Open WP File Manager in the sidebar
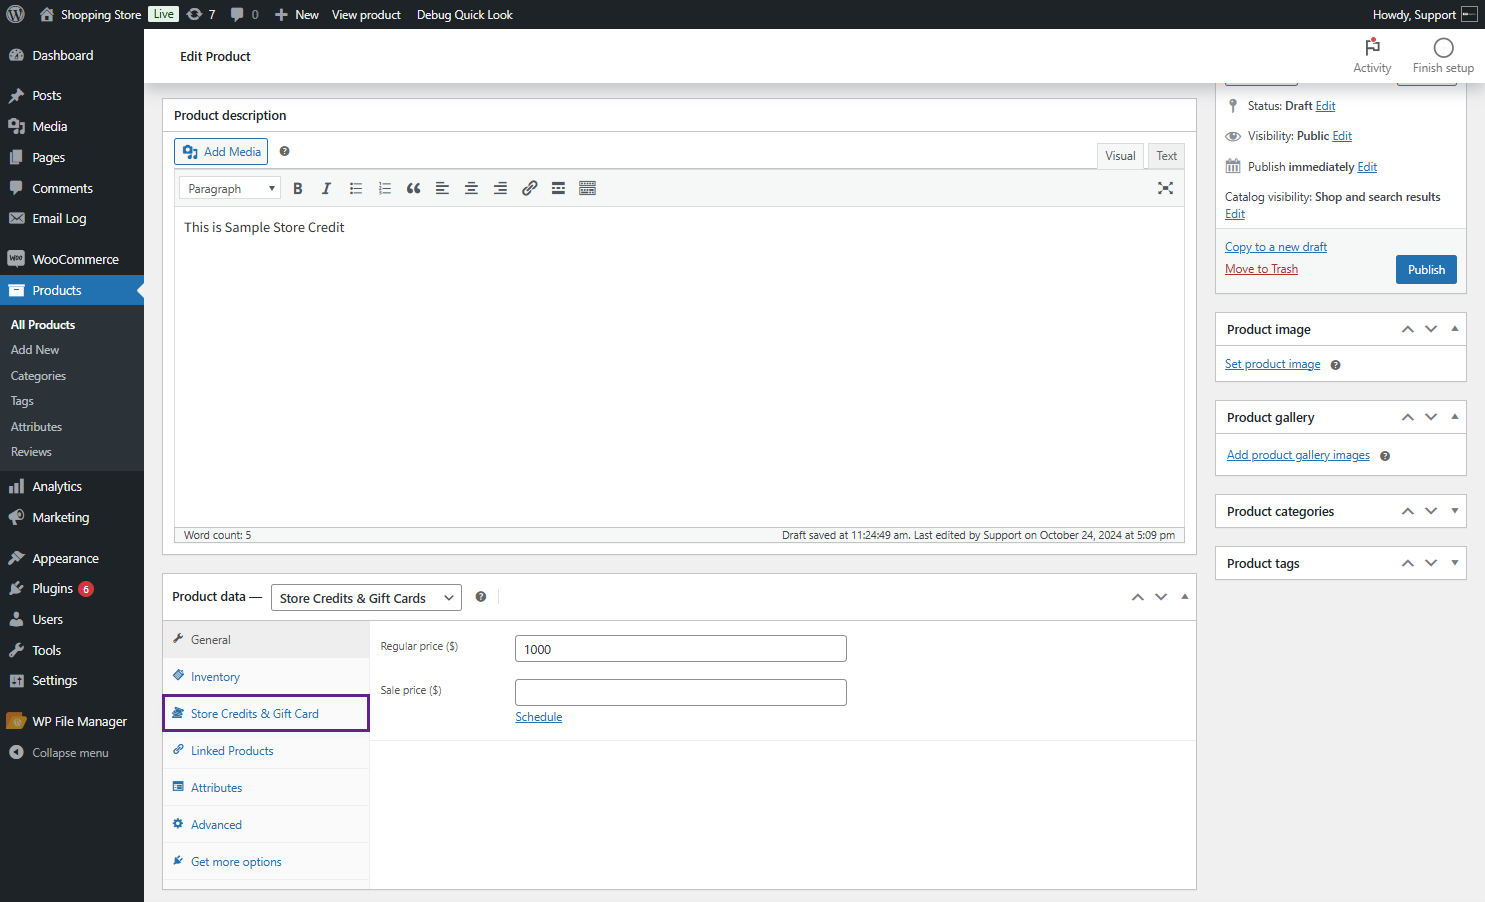 point(72,721)
